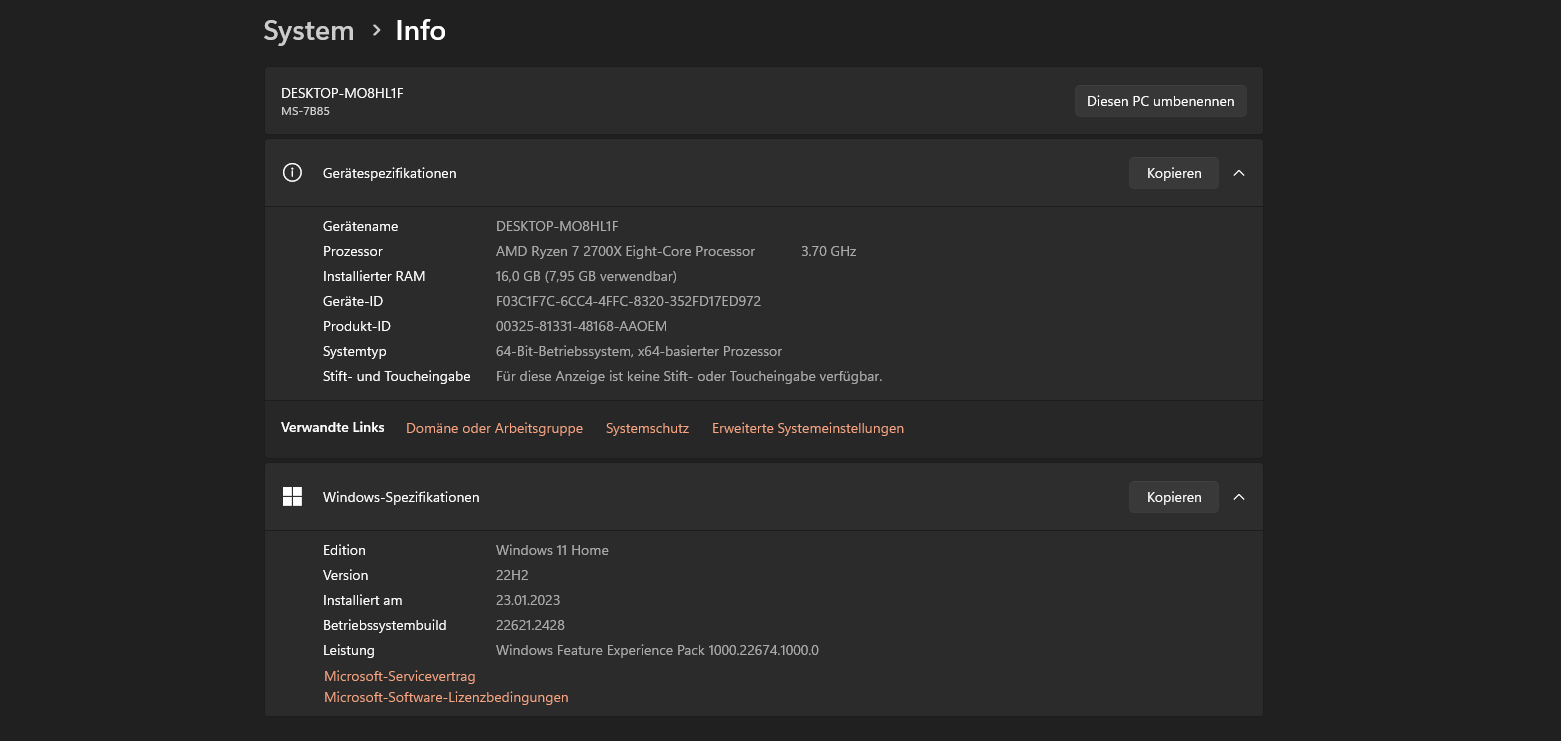Collapse Gerätespezifikationen using its chevron arrow

(1239, 173)
